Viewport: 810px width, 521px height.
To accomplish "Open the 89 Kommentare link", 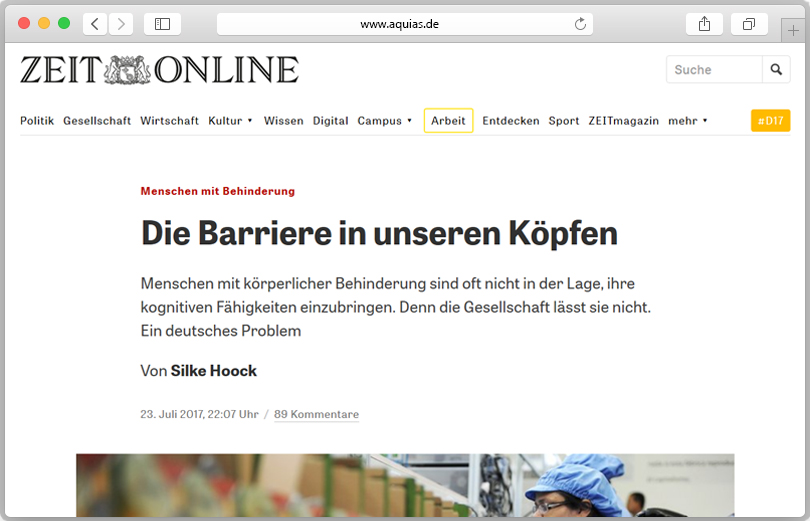I will pyautogui.click(x=316, y=414).
